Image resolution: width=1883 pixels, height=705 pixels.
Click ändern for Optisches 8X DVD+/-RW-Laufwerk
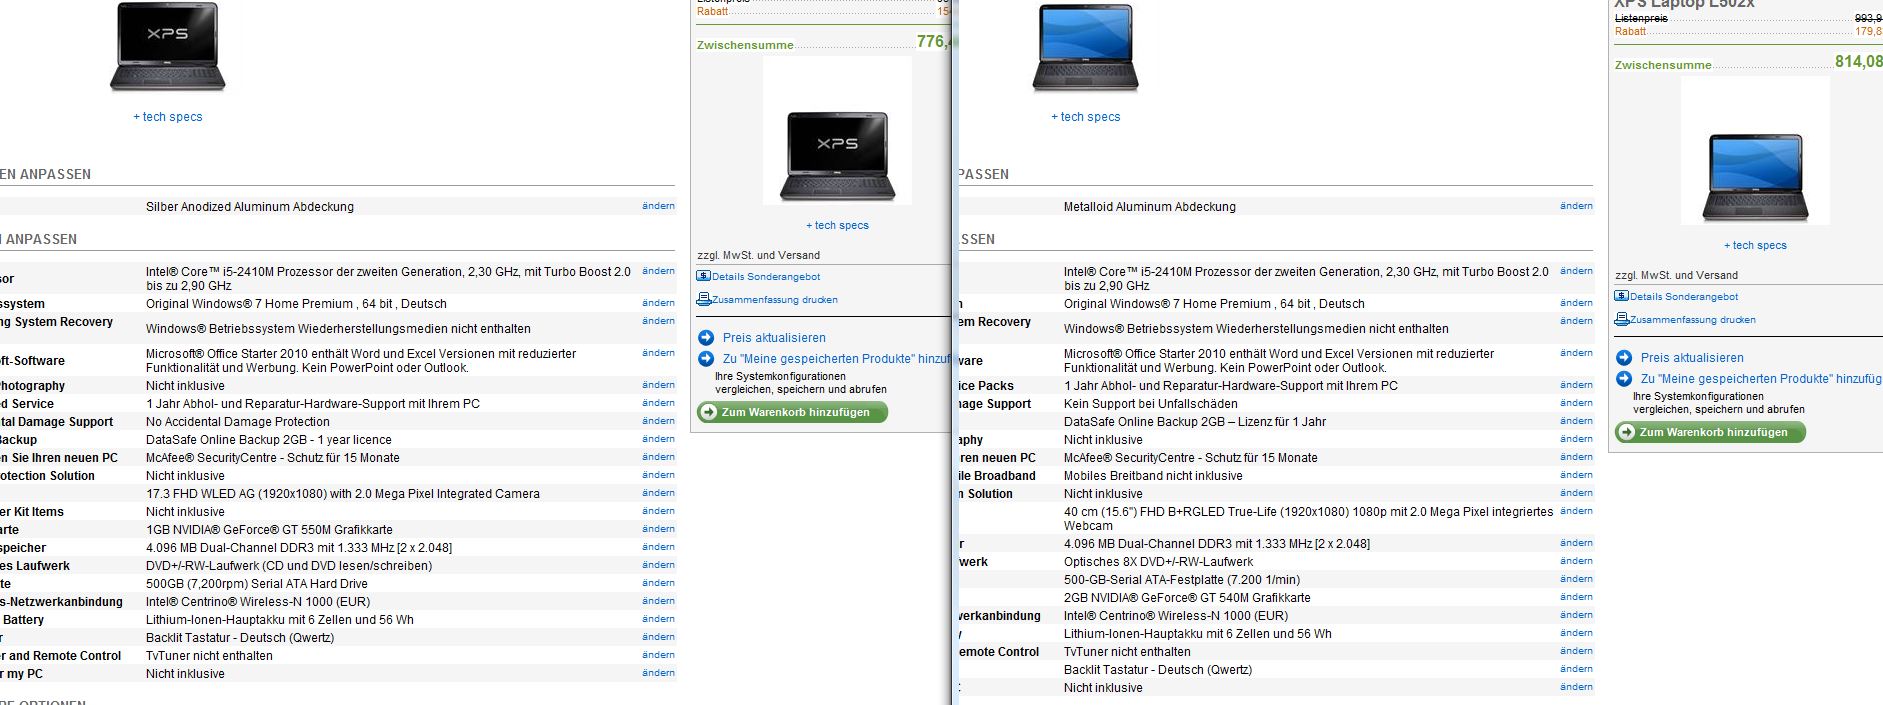pos(1576,561)
